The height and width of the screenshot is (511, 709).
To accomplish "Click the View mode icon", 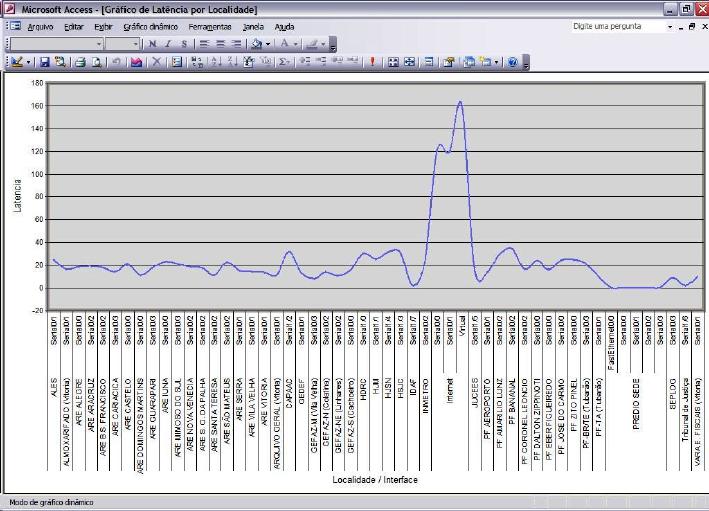I will pos(17,62).
